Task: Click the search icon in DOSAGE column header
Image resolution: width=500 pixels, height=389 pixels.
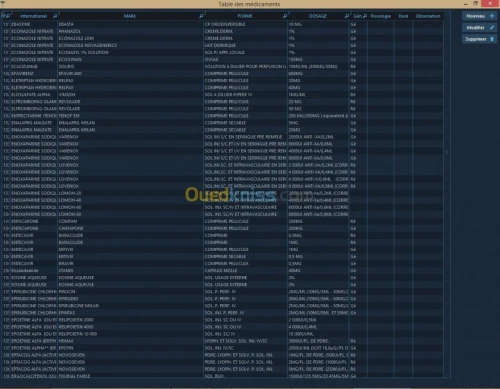Action: (x=347, y=16)
